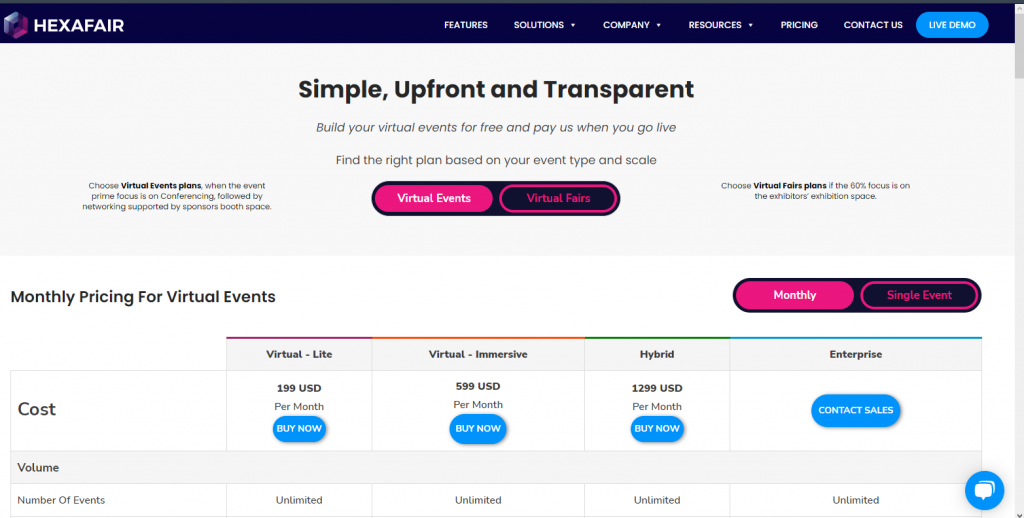Buy the Virtual - Lite plan
The image size is (1024, 518).
[299, 429]
